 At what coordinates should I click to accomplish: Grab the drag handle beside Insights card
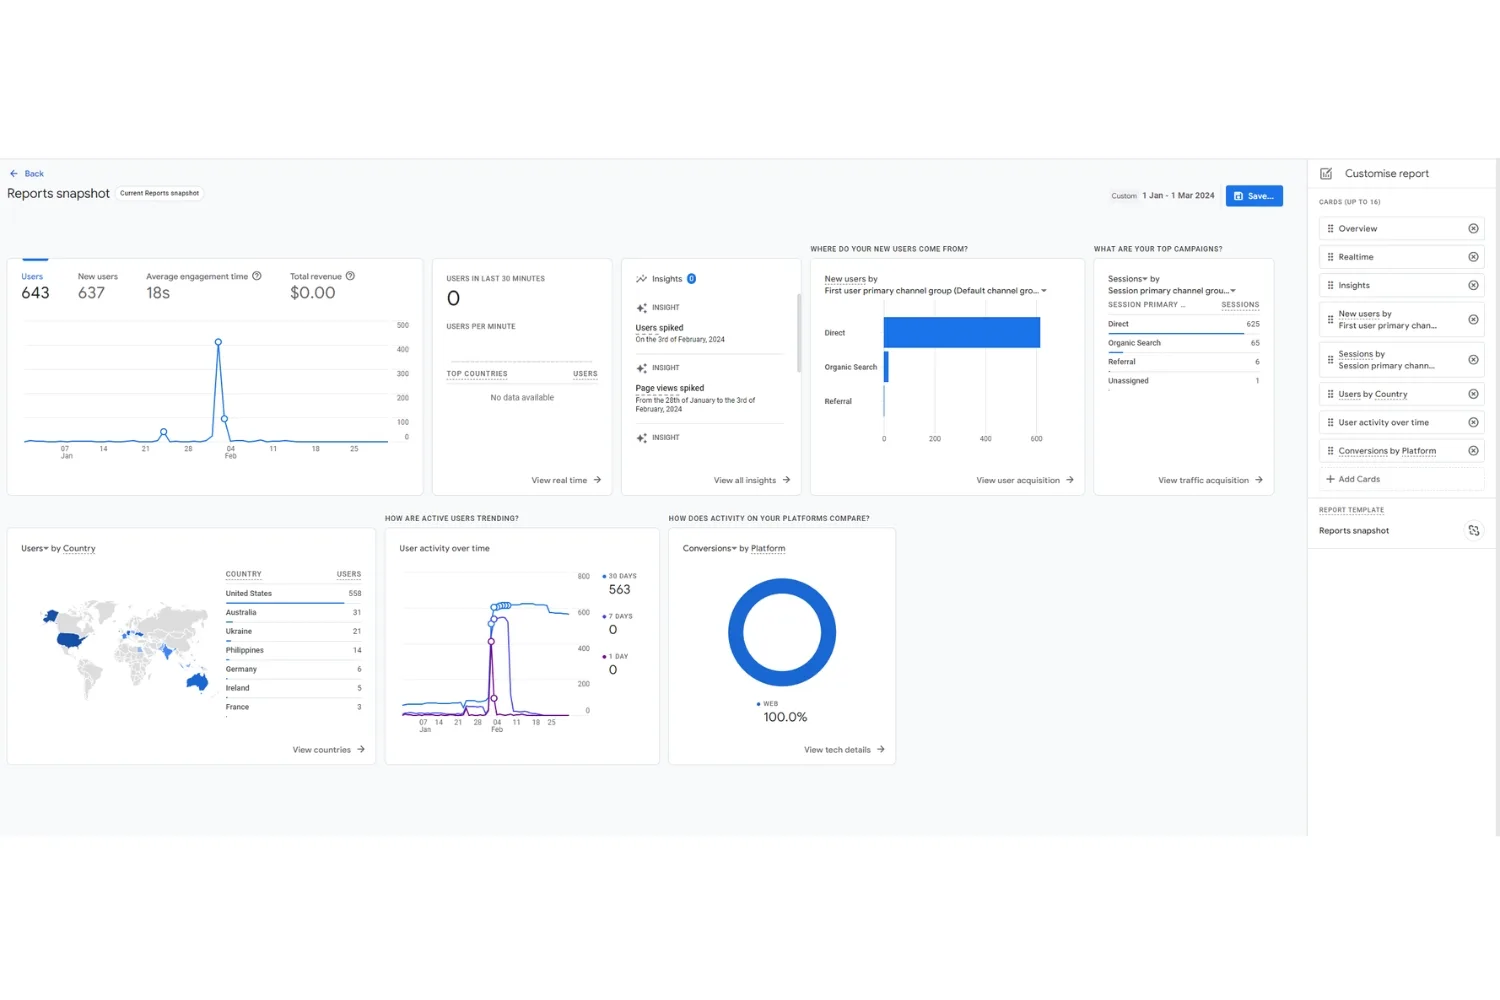click(x=1330, y=285)
